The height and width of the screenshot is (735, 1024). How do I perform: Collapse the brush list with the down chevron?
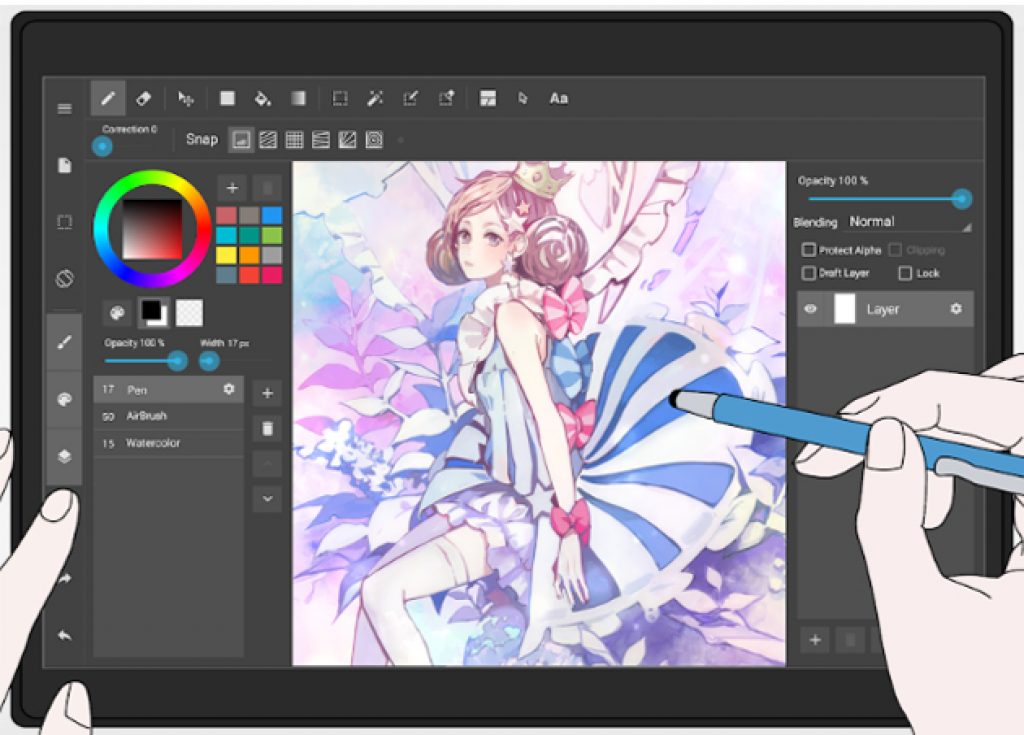pyautogui.click(x=266, y=497)
